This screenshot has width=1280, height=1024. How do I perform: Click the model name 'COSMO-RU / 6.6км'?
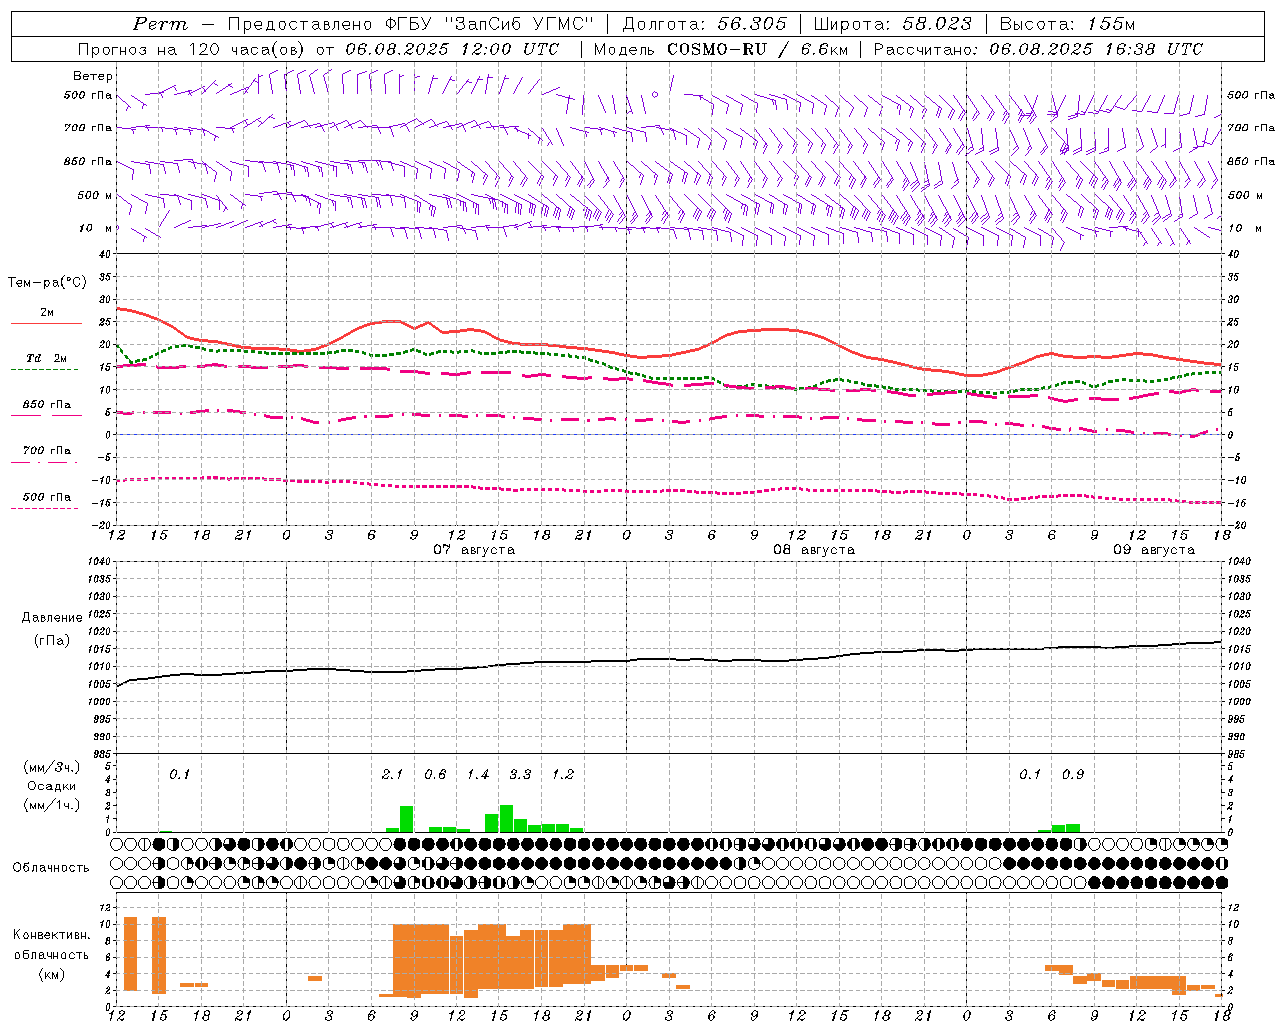tap(757, 49)
